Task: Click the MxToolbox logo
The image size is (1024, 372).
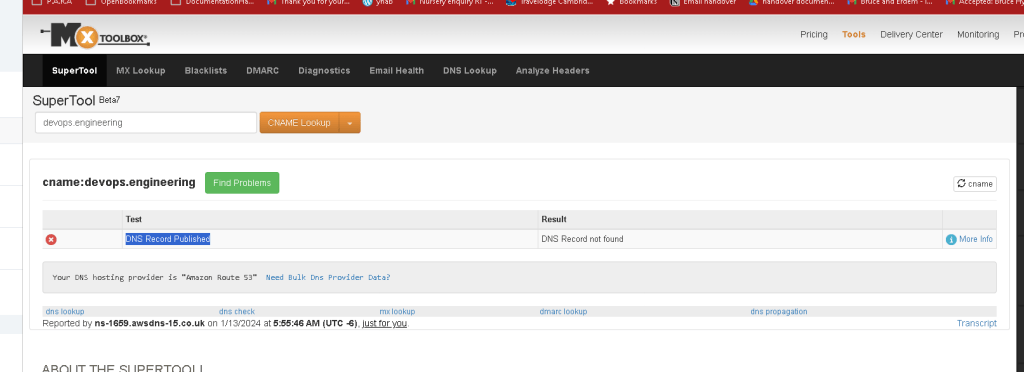Action: pos(95,36)
